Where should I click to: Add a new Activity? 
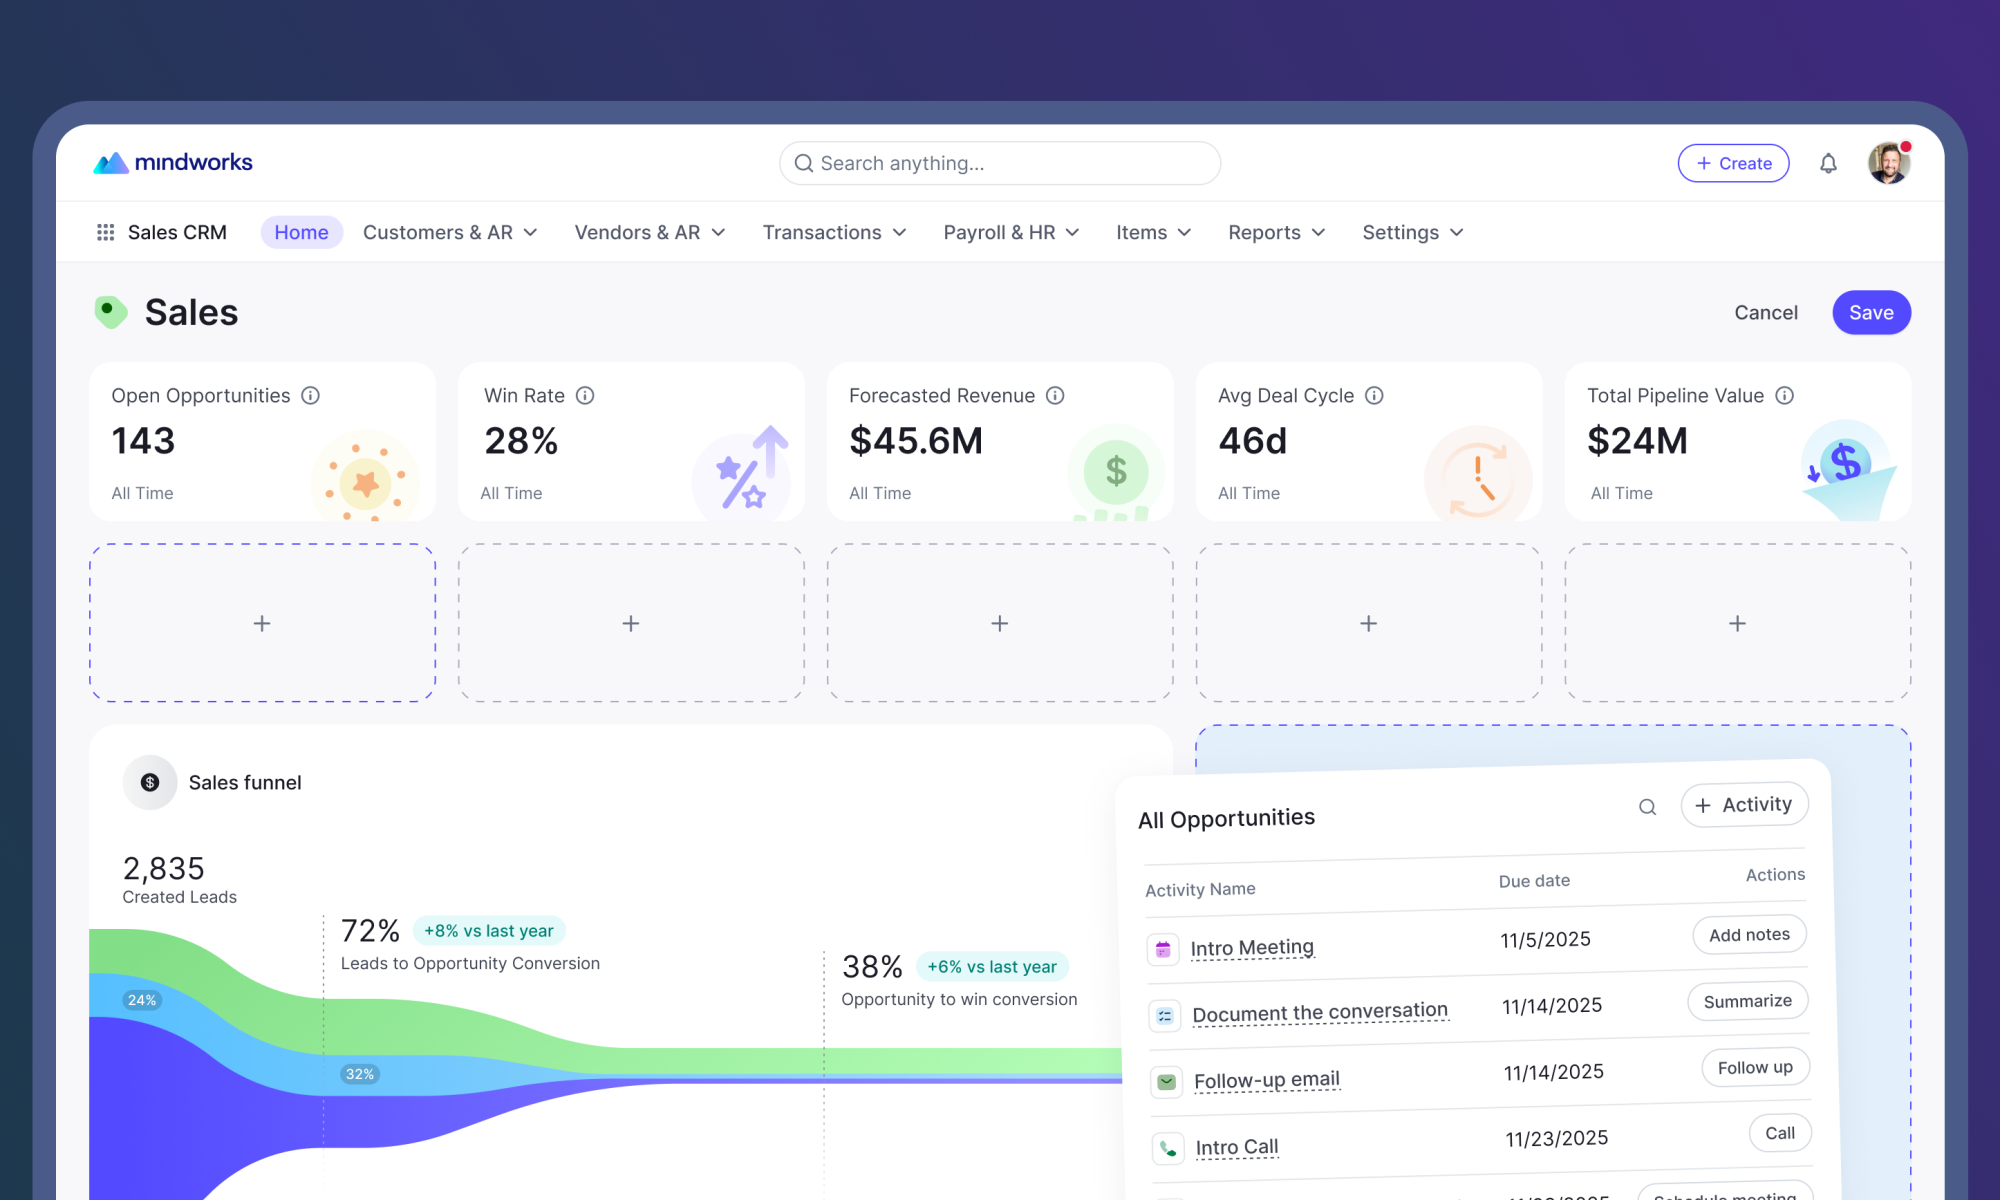[1744, 805]
